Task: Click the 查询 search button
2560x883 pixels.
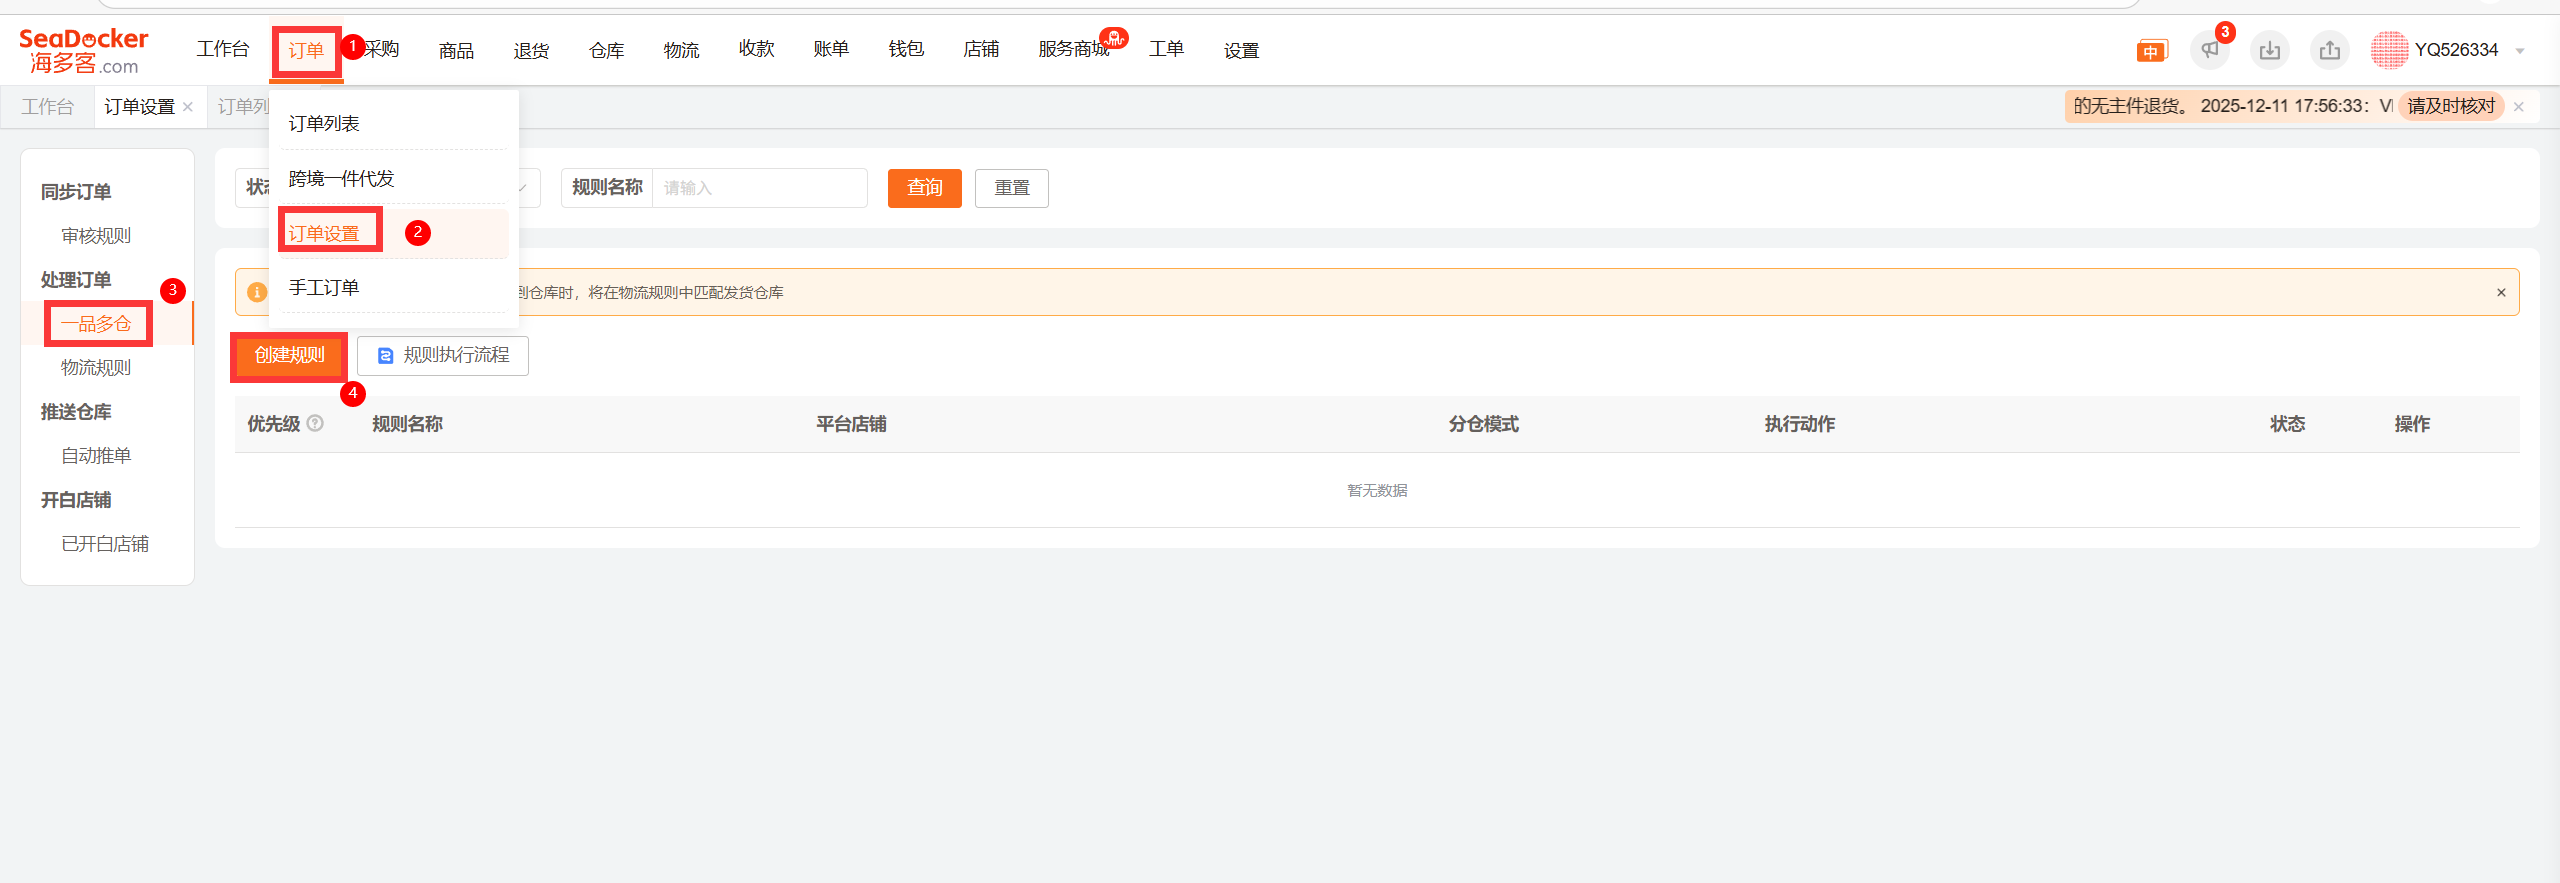Action: point(924,188)
